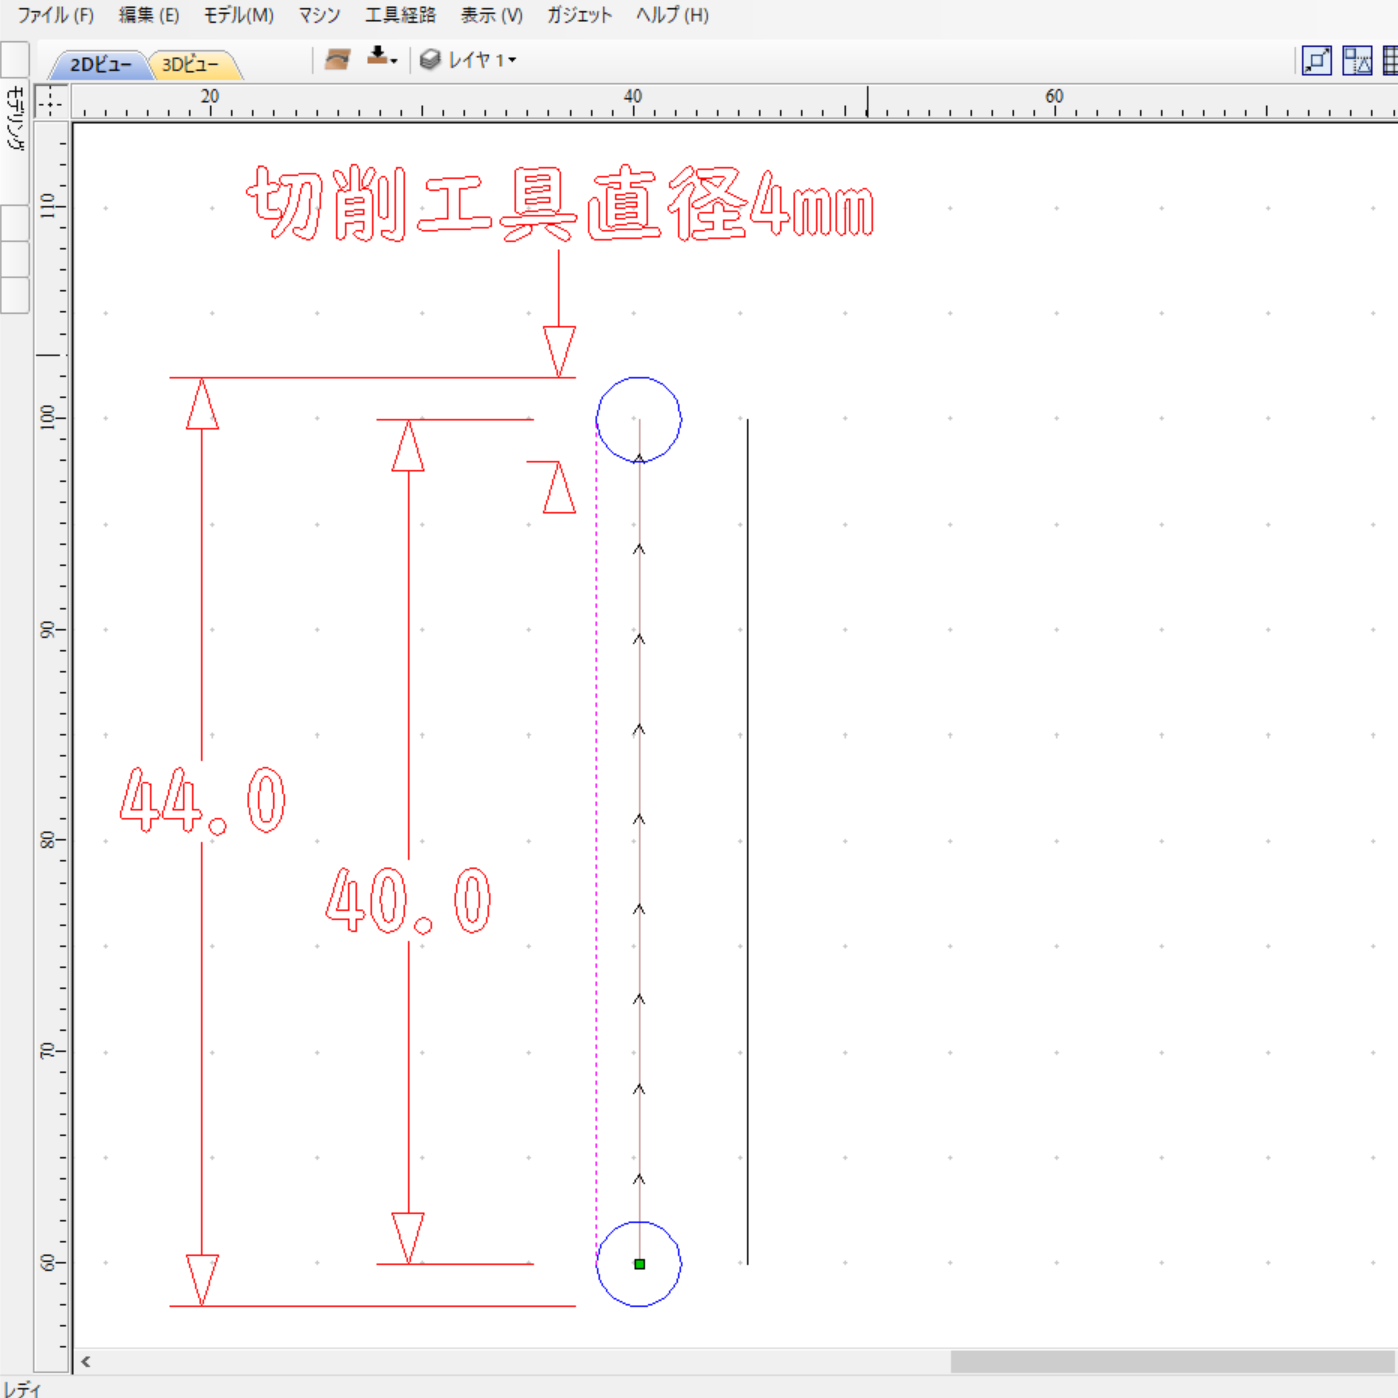Click the horizontal scrollbar left arrow
Screen dimensions: 1398x1398
pyautogui.click(x=87, y=1361)
